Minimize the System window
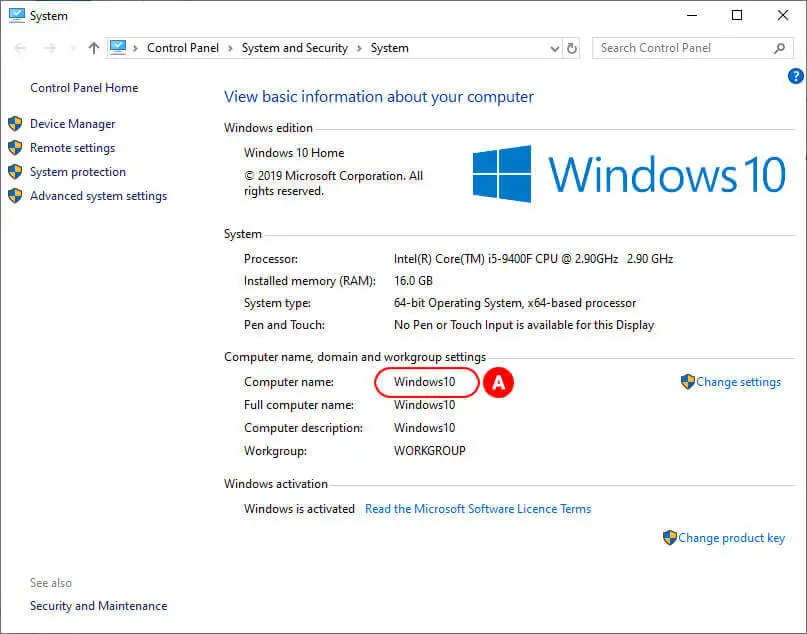The width and height of the screenshot is (807, 634). (692, 15)
